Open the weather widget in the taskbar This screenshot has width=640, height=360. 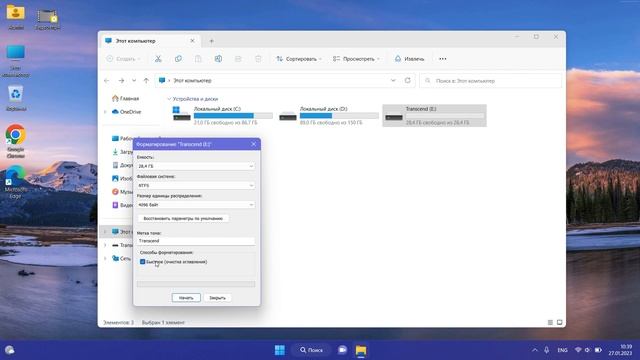pyautogui.click(x=10, y=350)
